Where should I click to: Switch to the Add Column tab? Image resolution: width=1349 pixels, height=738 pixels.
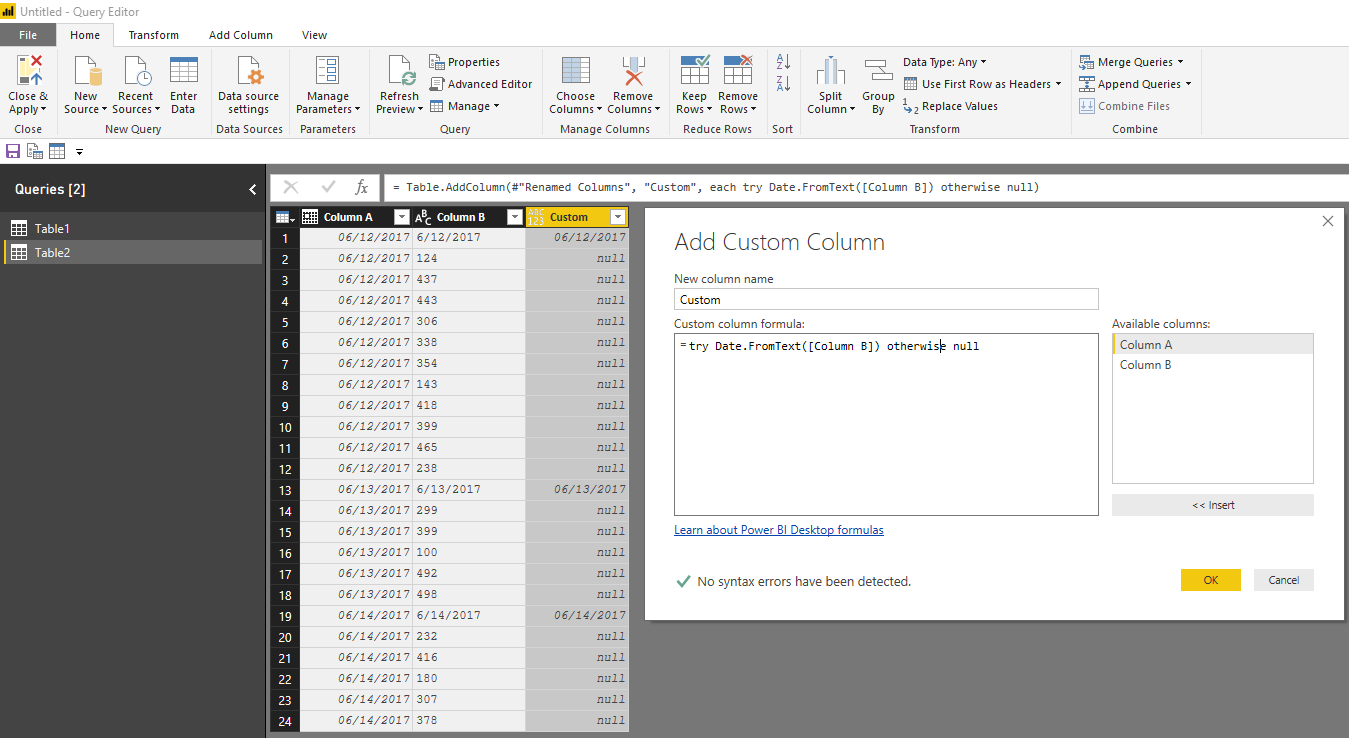click(x=241, y=35)
